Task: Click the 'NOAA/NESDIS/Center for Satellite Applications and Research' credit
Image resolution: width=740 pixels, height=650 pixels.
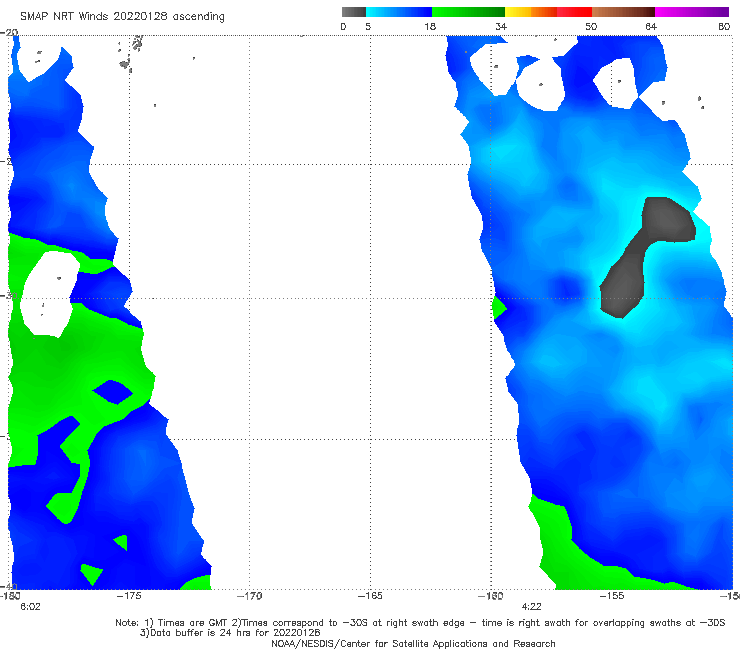Action: [413, 644]
